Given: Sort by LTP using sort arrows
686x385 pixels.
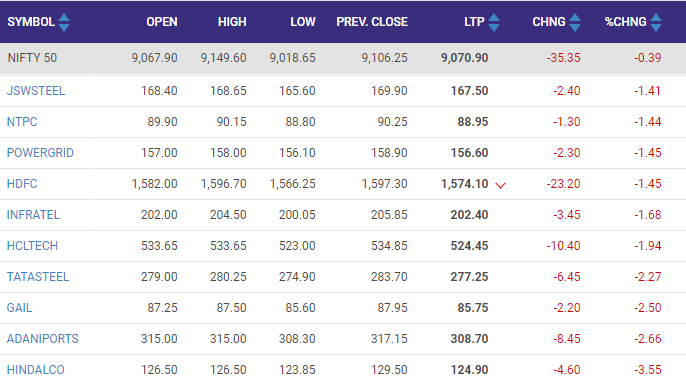Looking at the screenshot, I should (x=494, y=22).
